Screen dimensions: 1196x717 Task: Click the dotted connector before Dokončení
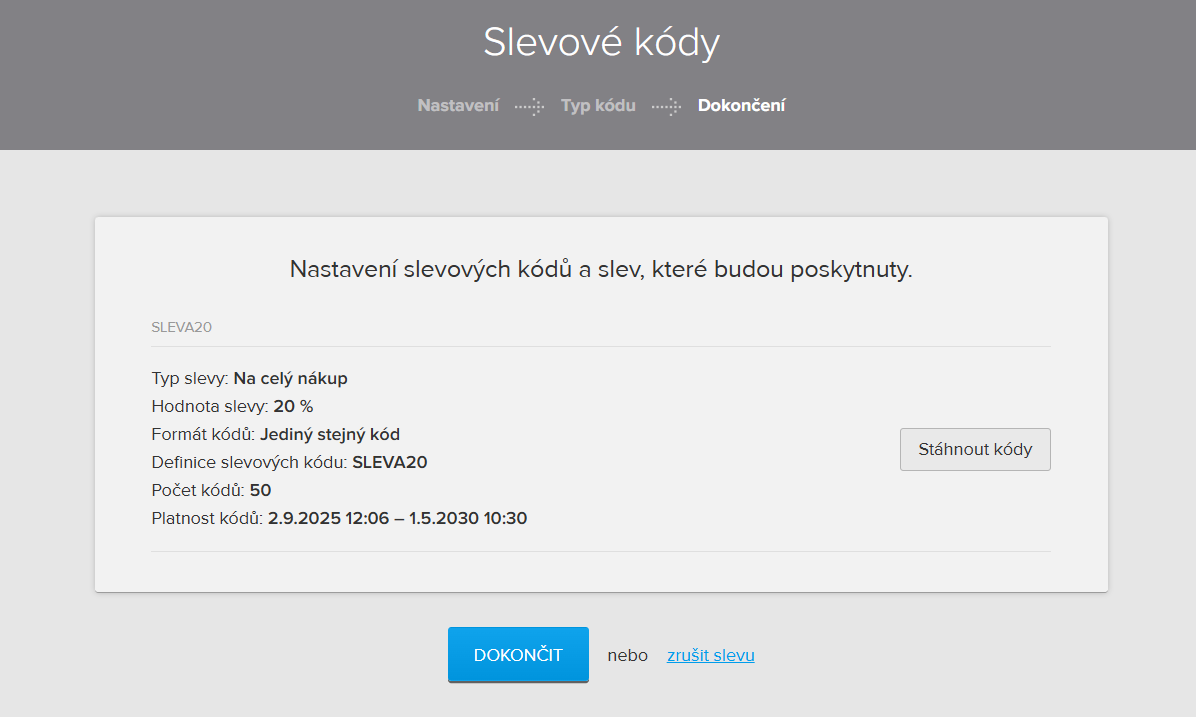(x=665, y=105)
